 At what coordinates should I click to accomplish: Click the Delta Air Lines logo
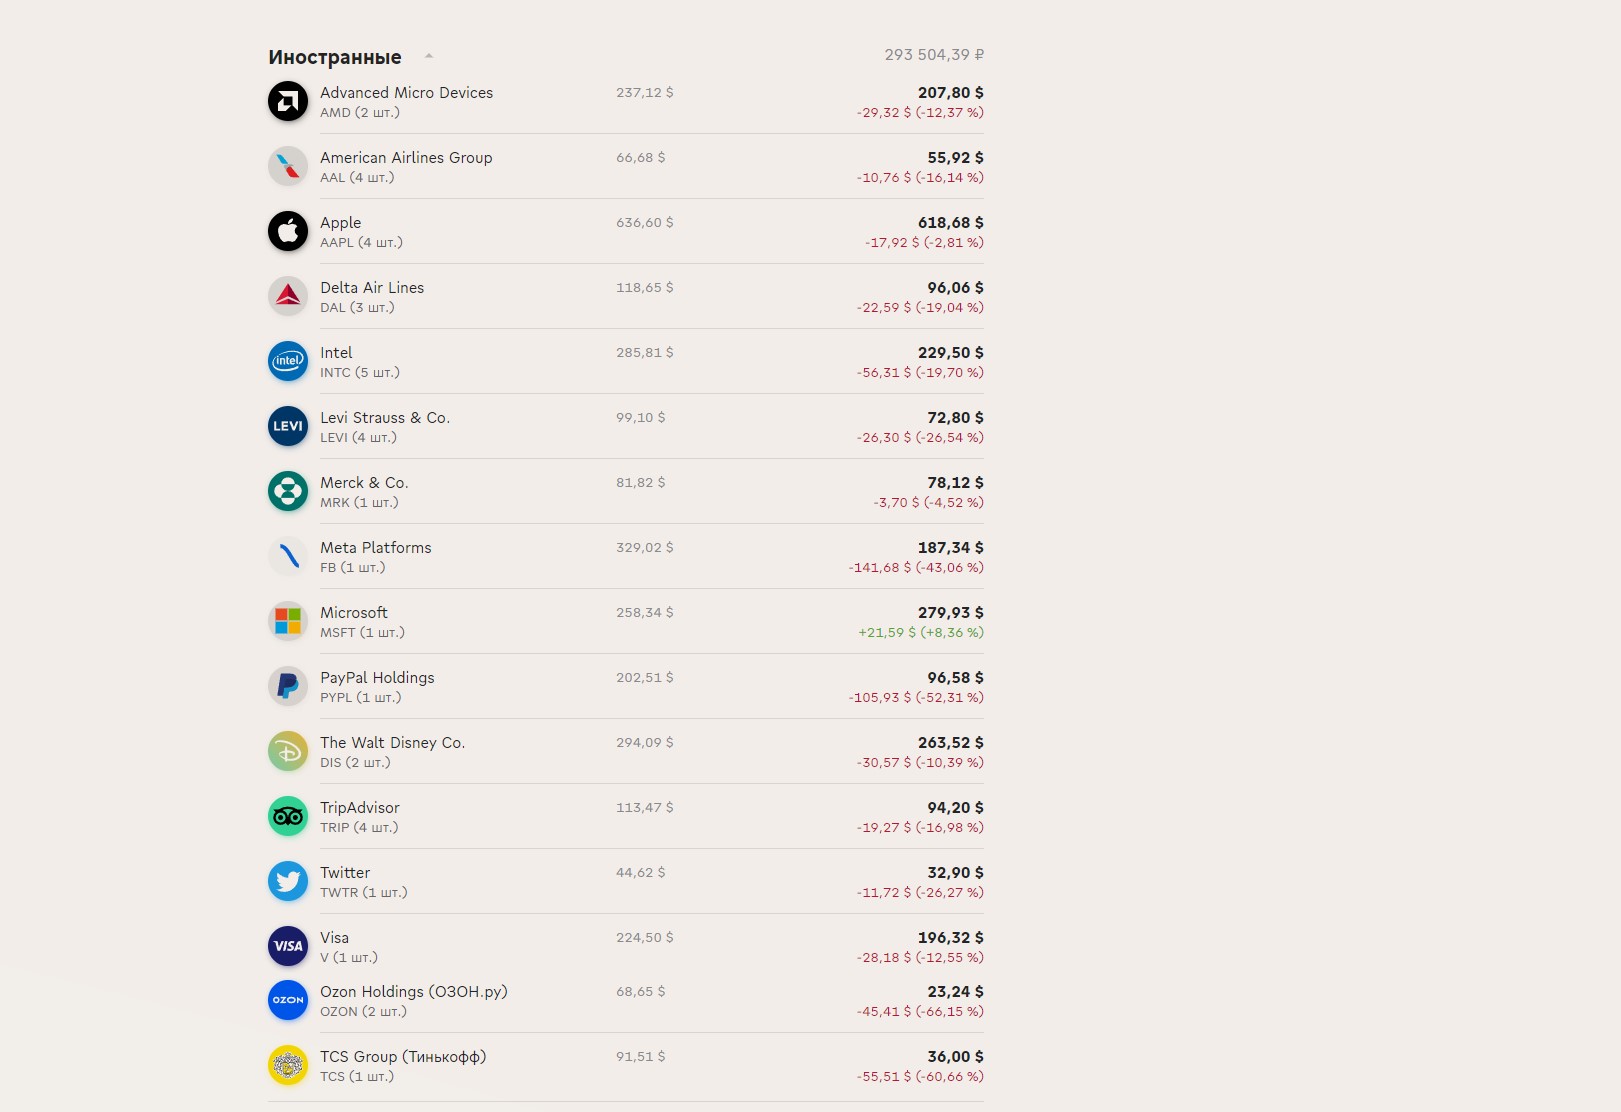(x=288, y=296)
